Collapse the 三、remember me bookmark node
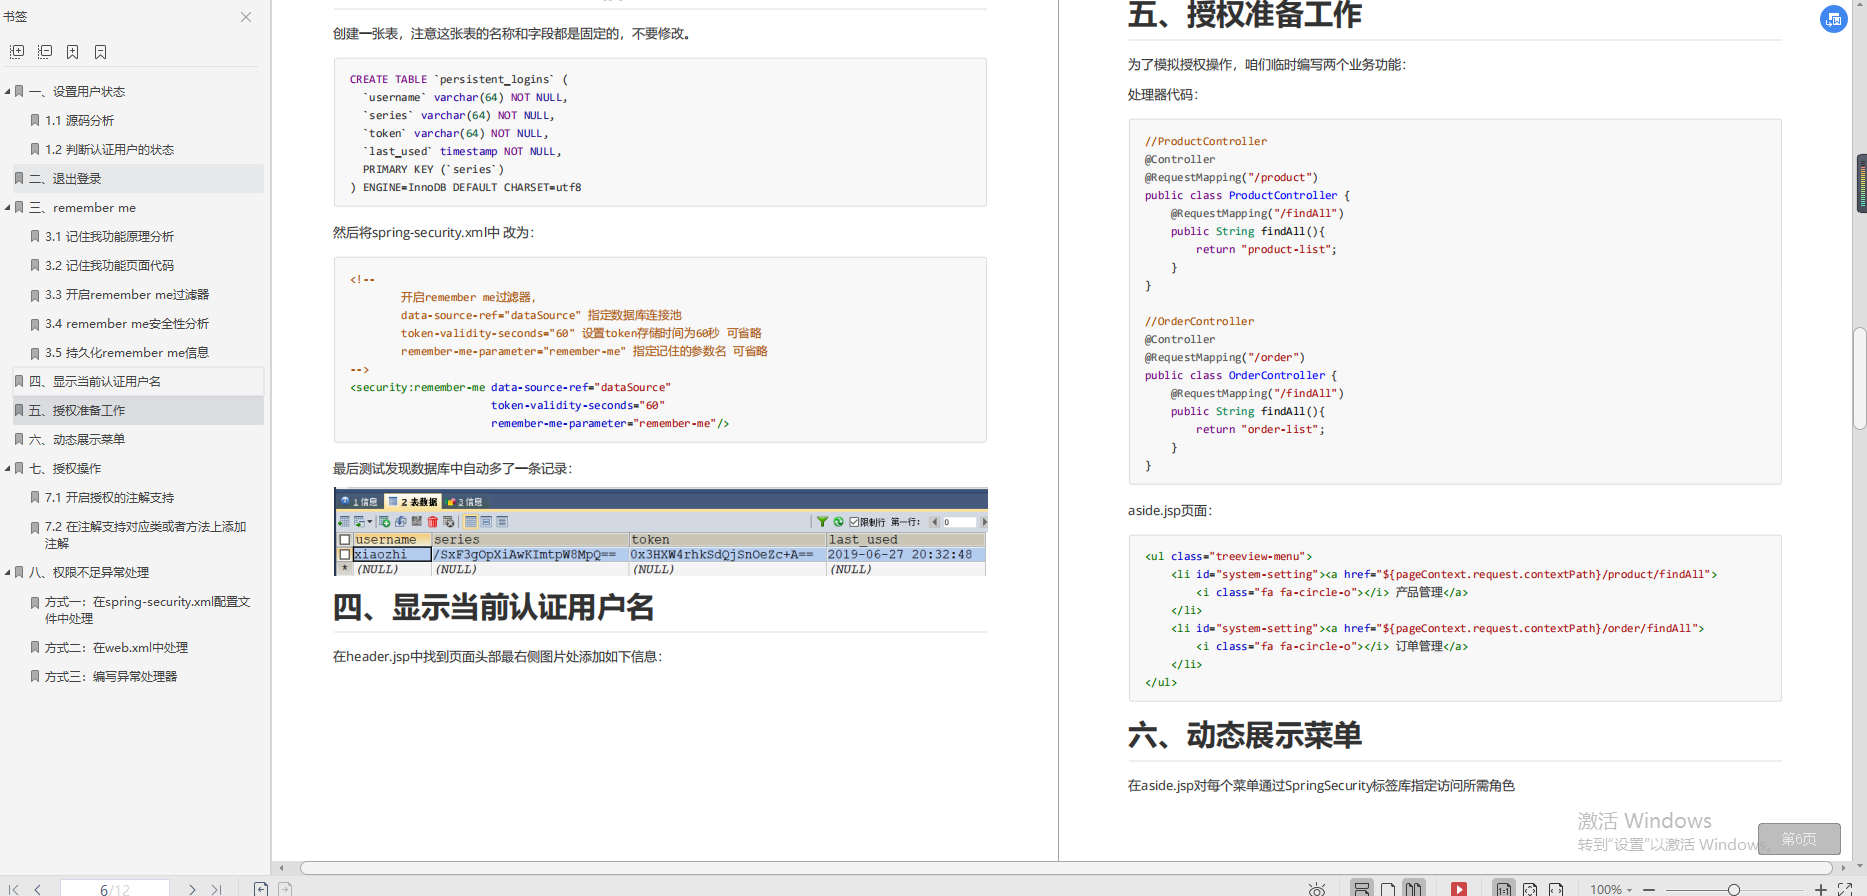 (x=7, y=208)
